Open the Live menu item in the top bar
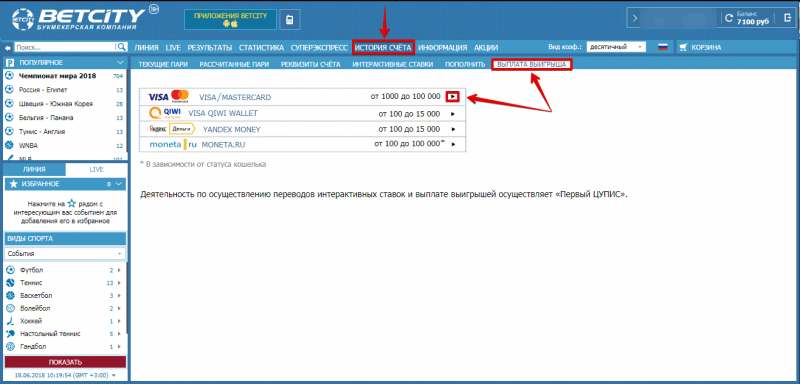The image size is (800, 384). (173, 47)
